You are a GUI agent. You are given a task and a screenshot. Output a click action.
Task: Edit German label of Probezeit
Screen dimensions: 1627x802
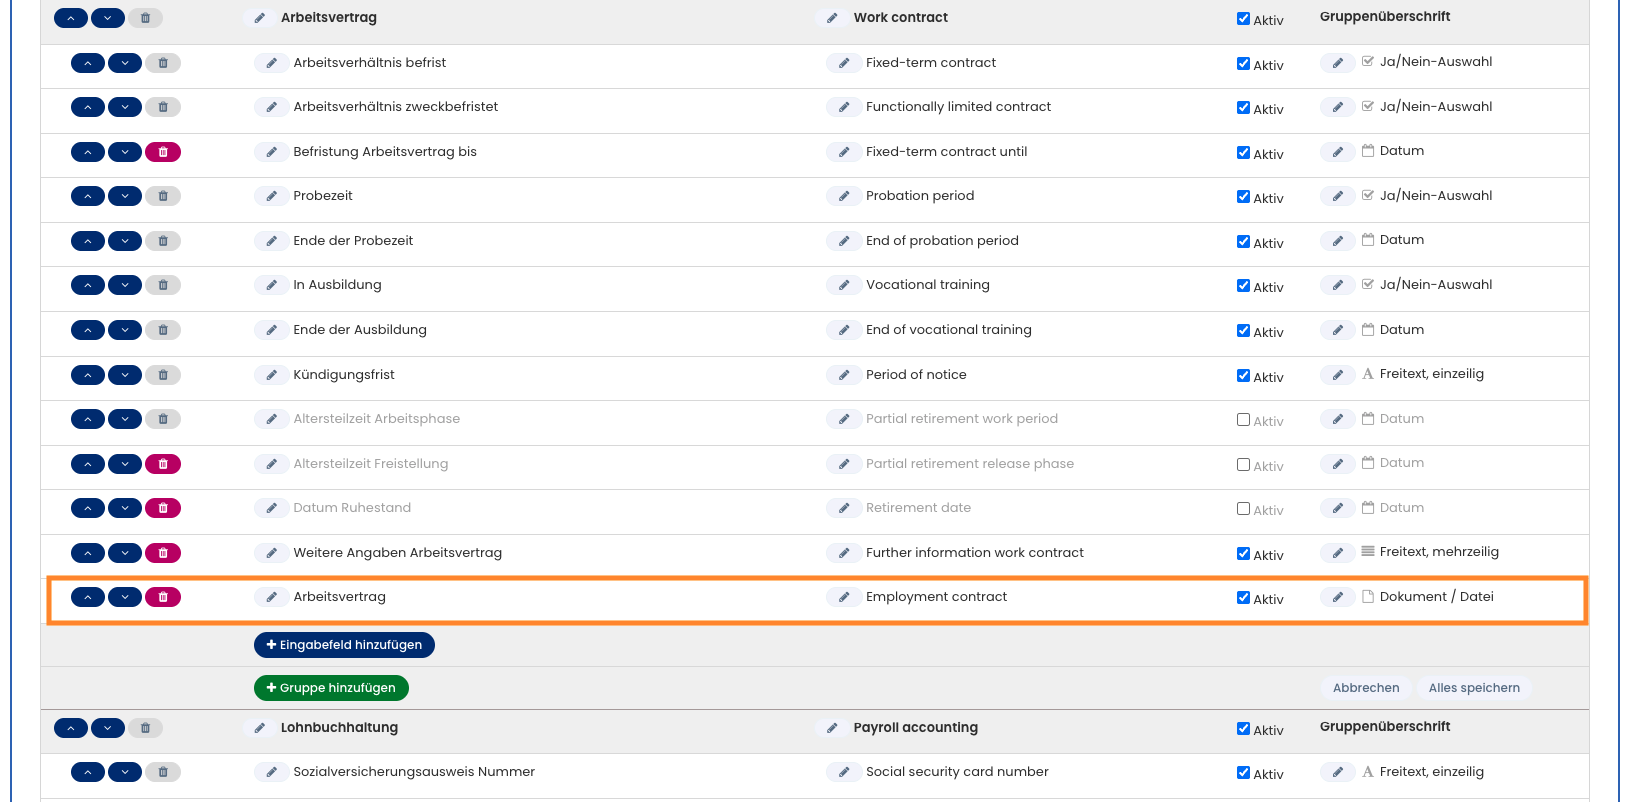point(271,196)
